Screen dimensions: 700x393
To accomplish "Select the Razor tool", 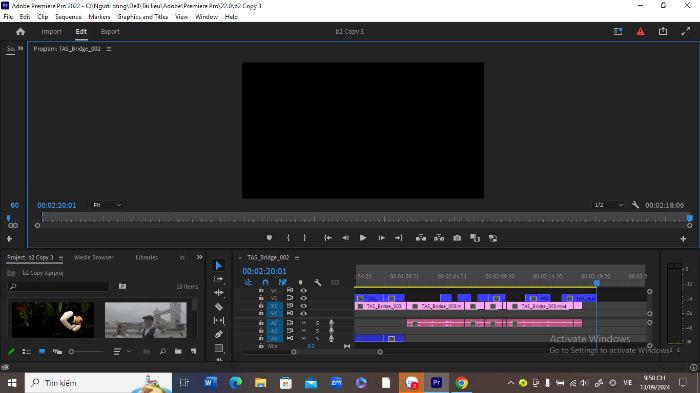I will coord(219,307).
